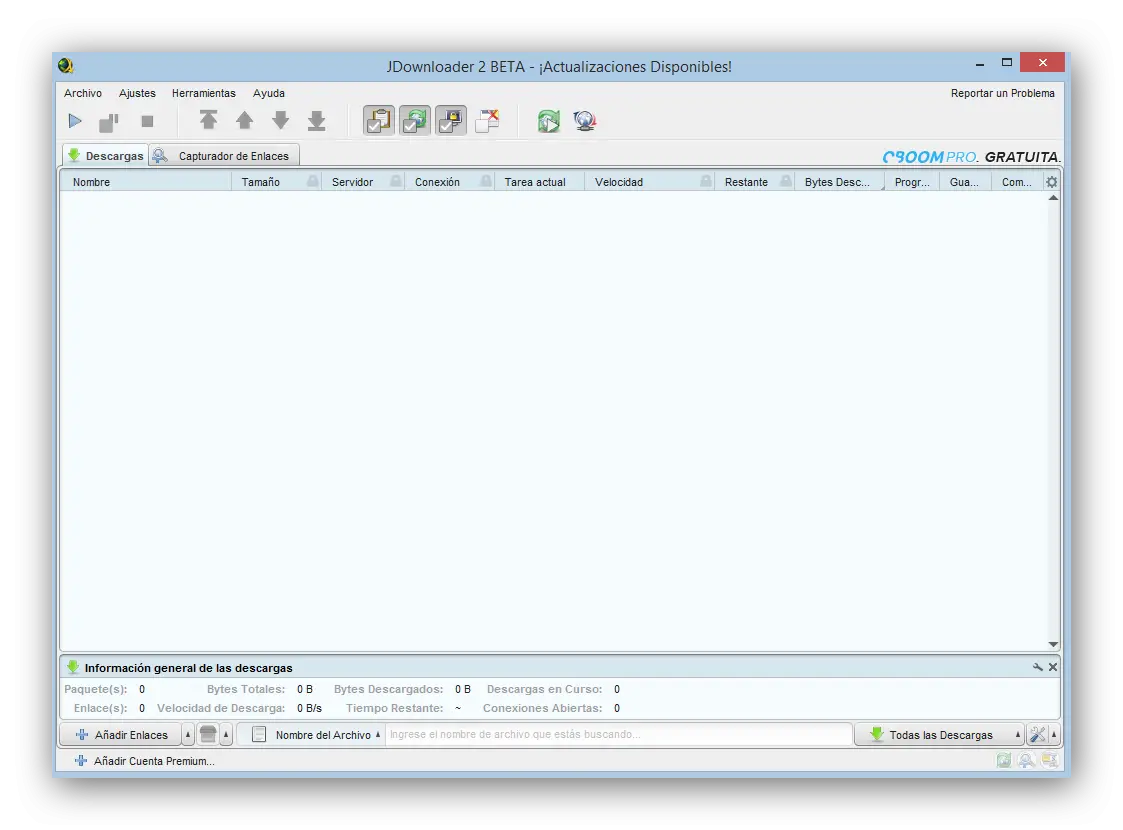The height and width of the screenshot is (830, 1123).
Task: Move selected item up one position
Action: pyautogui.click(x=244, y=120)
